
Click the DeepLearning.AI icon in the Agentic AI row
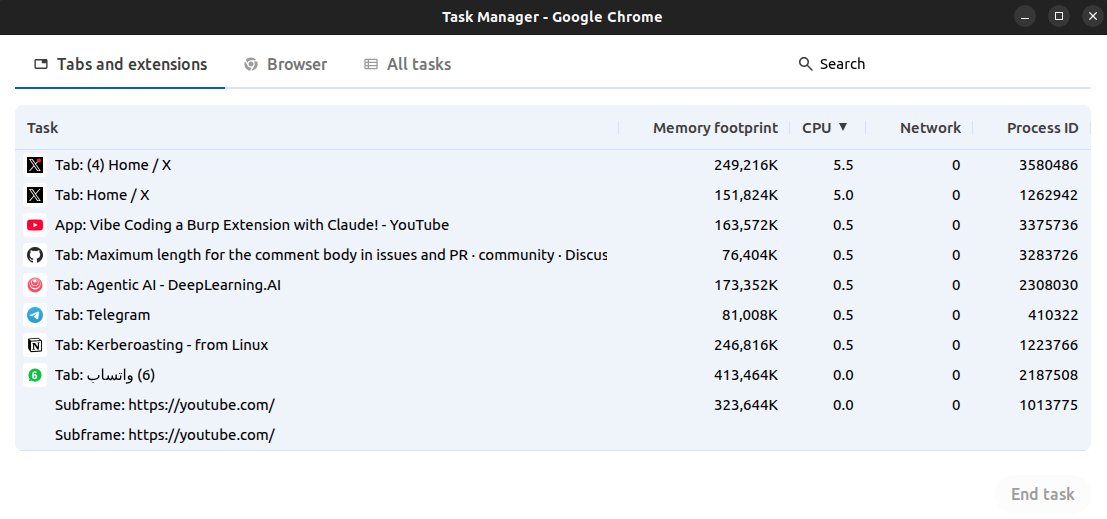[x=35, y=285]
